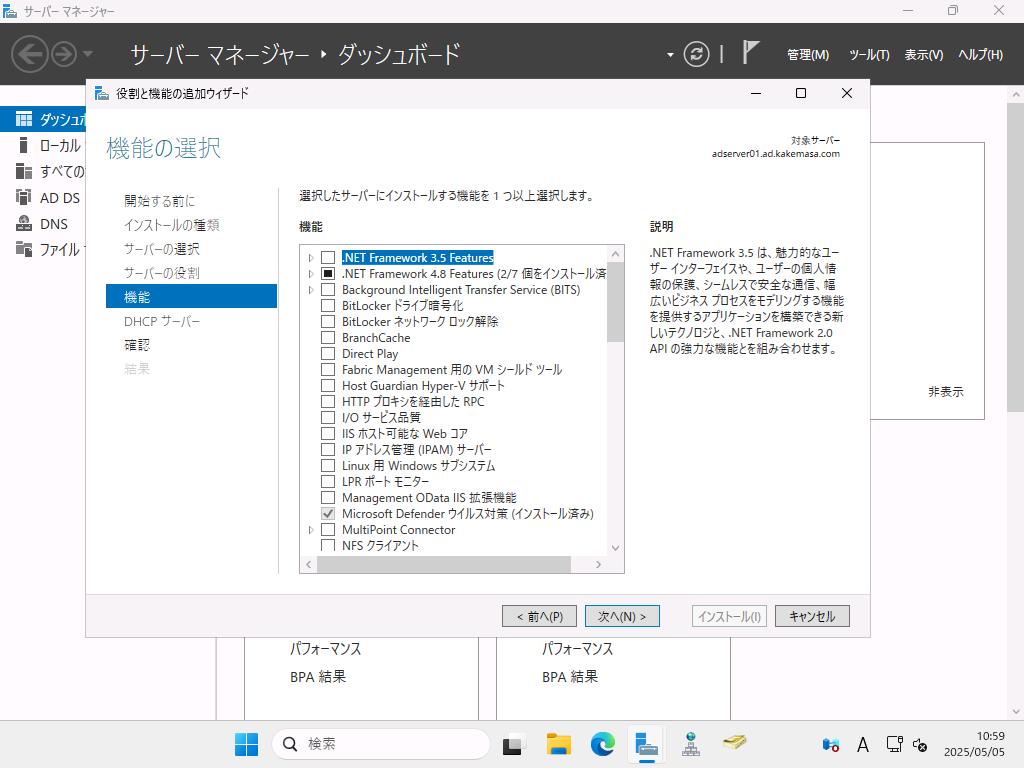Check the BranchCache feature

pyautogui.click(x=328, y=338)
